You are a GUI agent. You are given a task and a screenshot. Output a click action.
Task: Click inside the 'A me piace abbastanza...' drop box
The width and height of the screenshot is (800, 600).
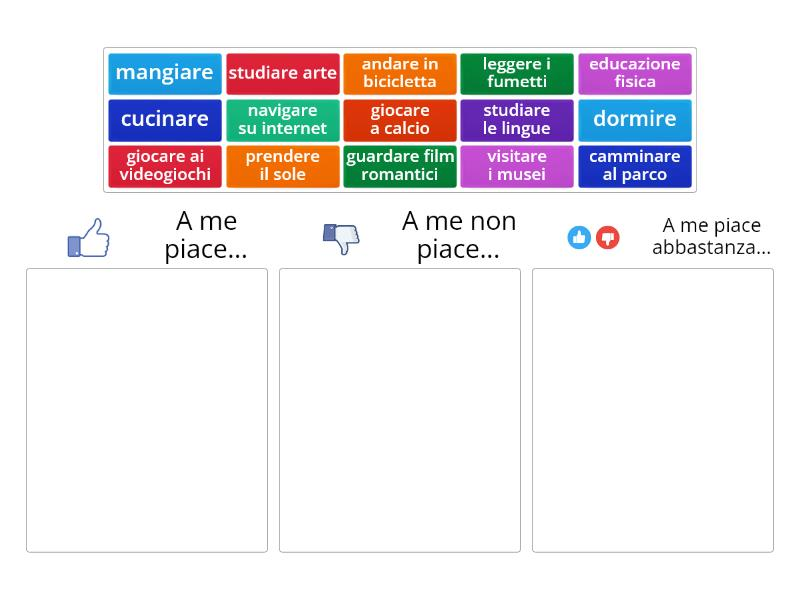click(x=653, y=410)
